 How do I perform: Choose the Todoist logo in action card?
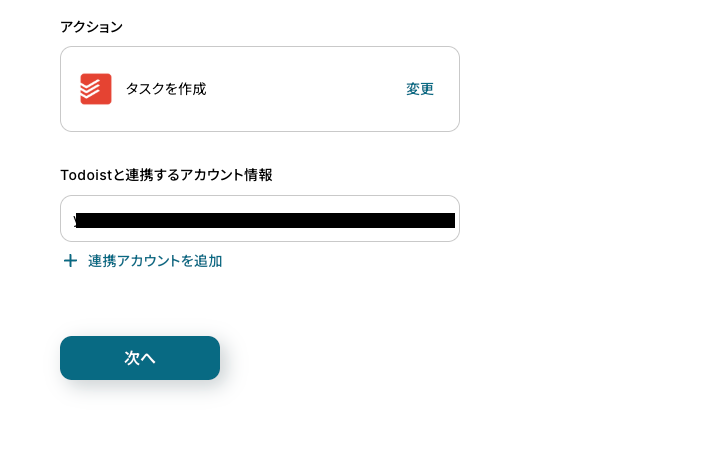click(96, 89)
